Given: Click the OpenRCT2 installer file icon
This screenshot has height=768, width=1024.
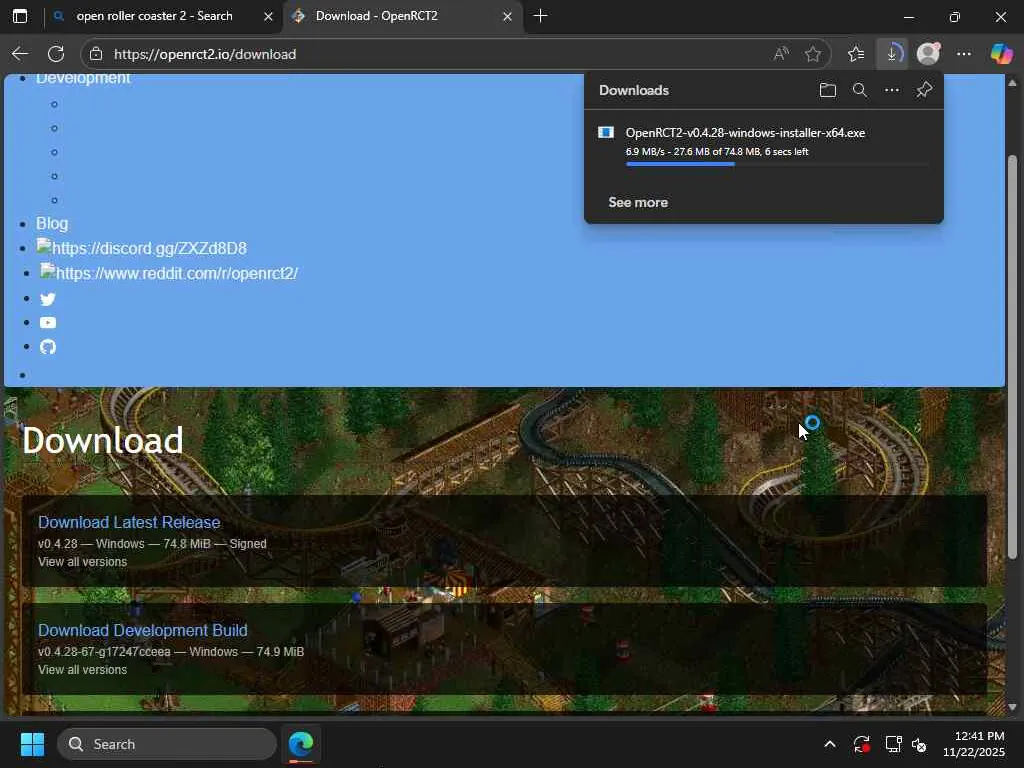Looking at the screenshot, I should coord(606,133).
